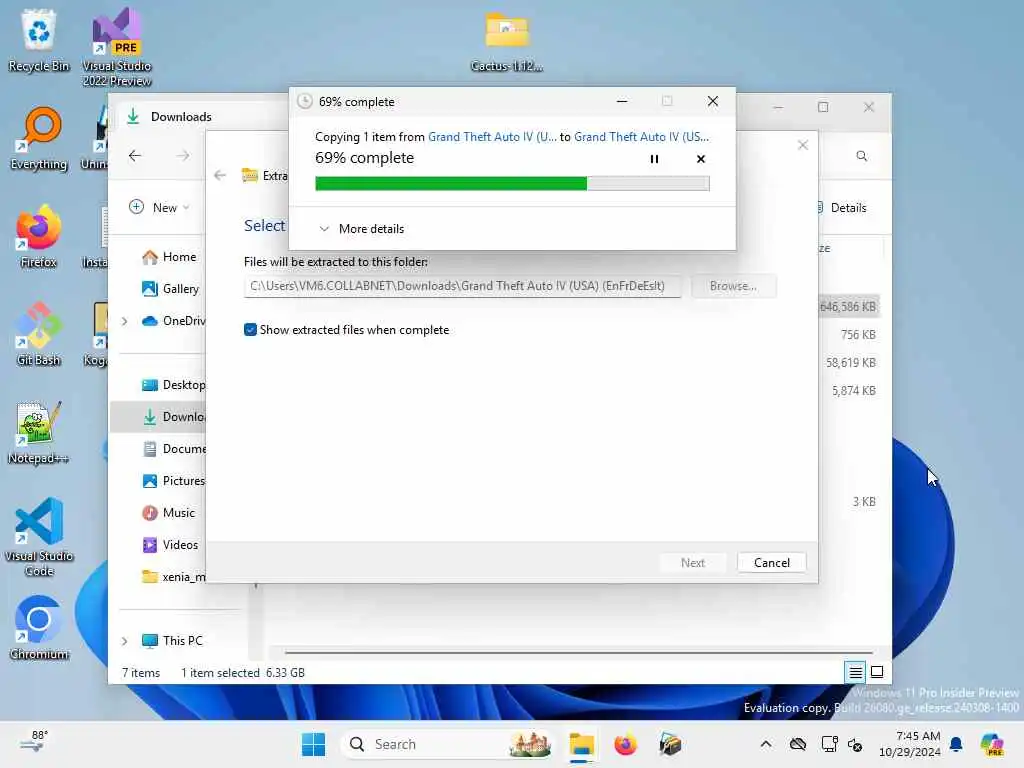Open the New dropdown in File Explorer

tap(159, 207)
